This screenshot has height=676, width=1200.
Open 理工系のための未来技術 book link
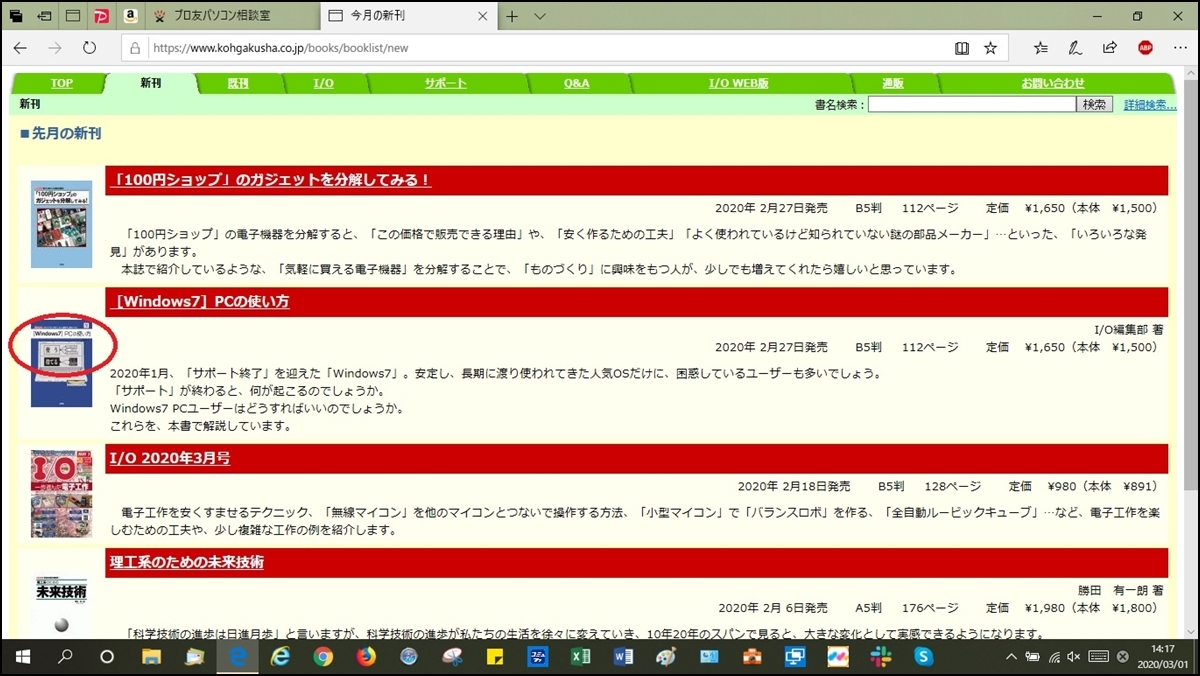(x=186, y=562)
